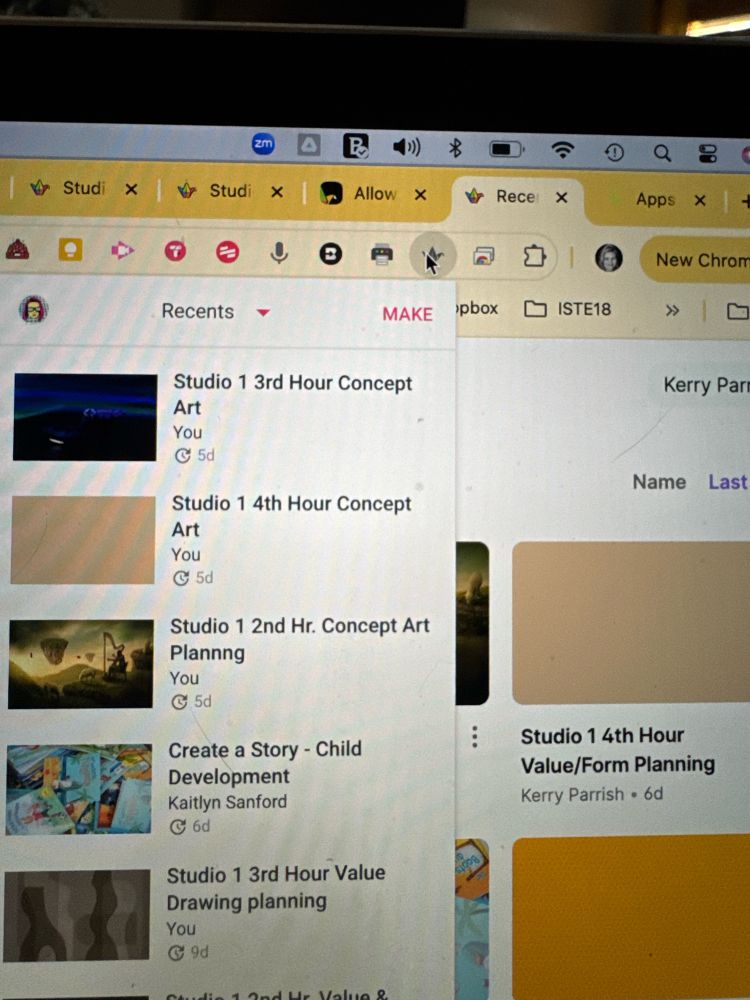
Task: Click the pink arrow extension icon
Action: click(x=122, y=251)
